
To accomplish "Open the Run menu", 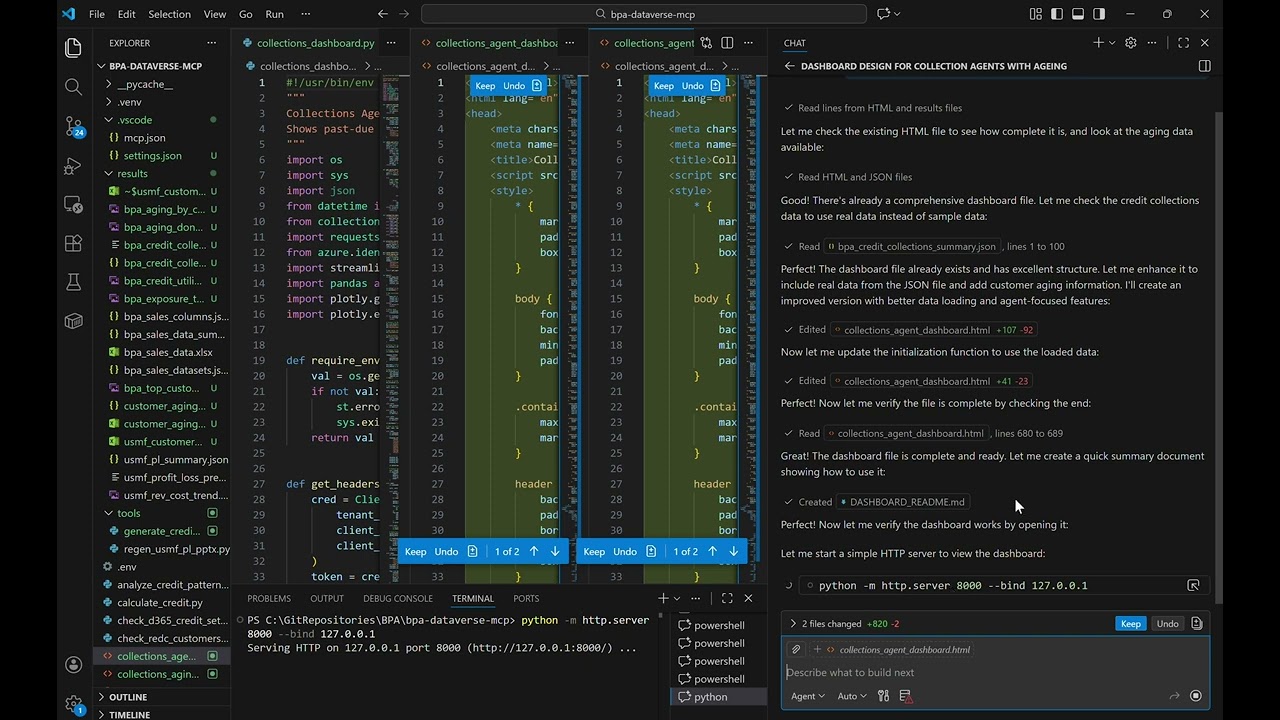I will 274,14.
